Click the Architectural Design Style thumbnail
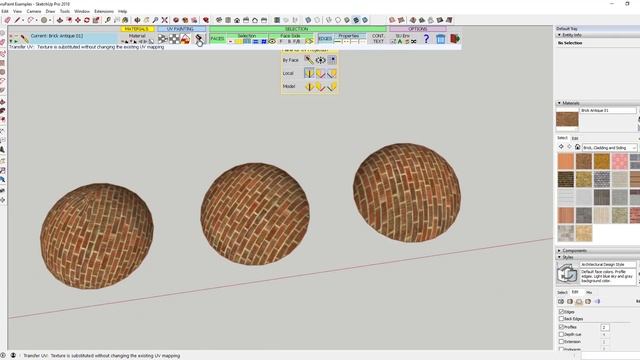 pos(567,273)
